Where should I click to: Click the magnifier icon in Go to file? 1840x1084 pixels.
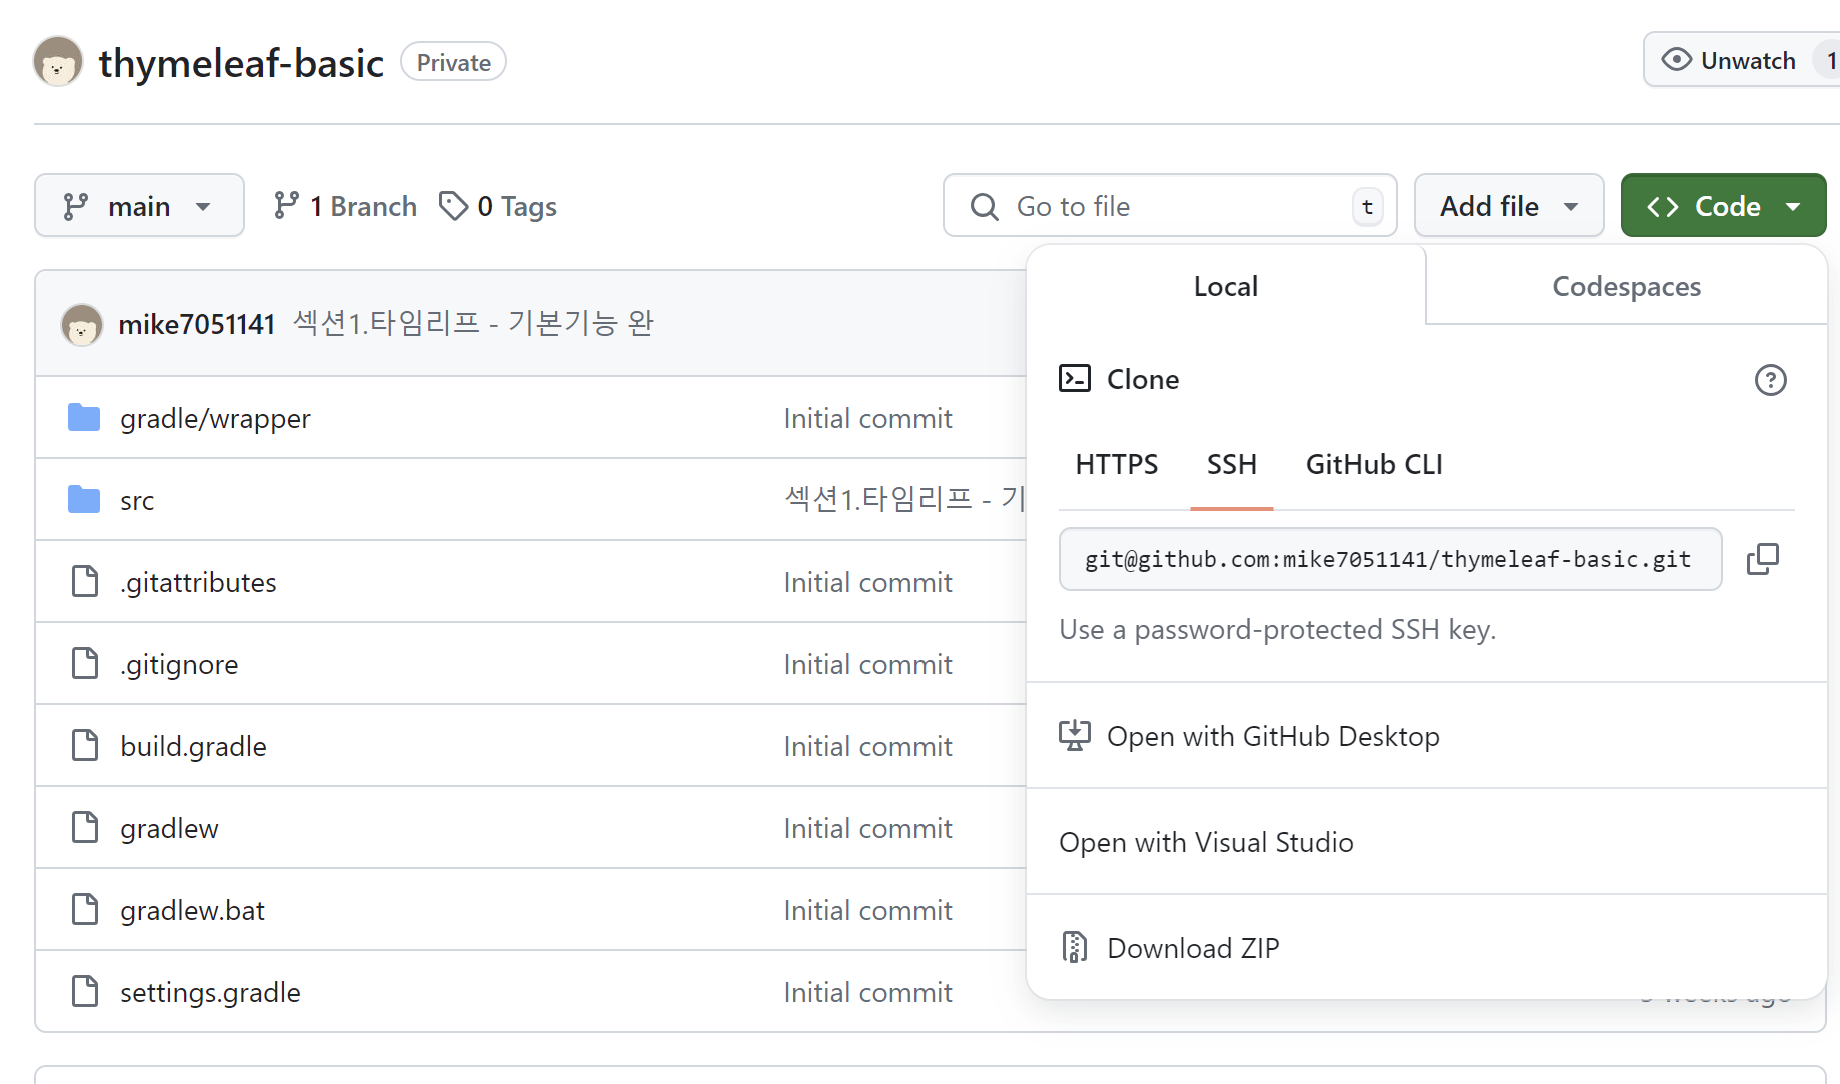pyautogui.click(x=985, y=207)
